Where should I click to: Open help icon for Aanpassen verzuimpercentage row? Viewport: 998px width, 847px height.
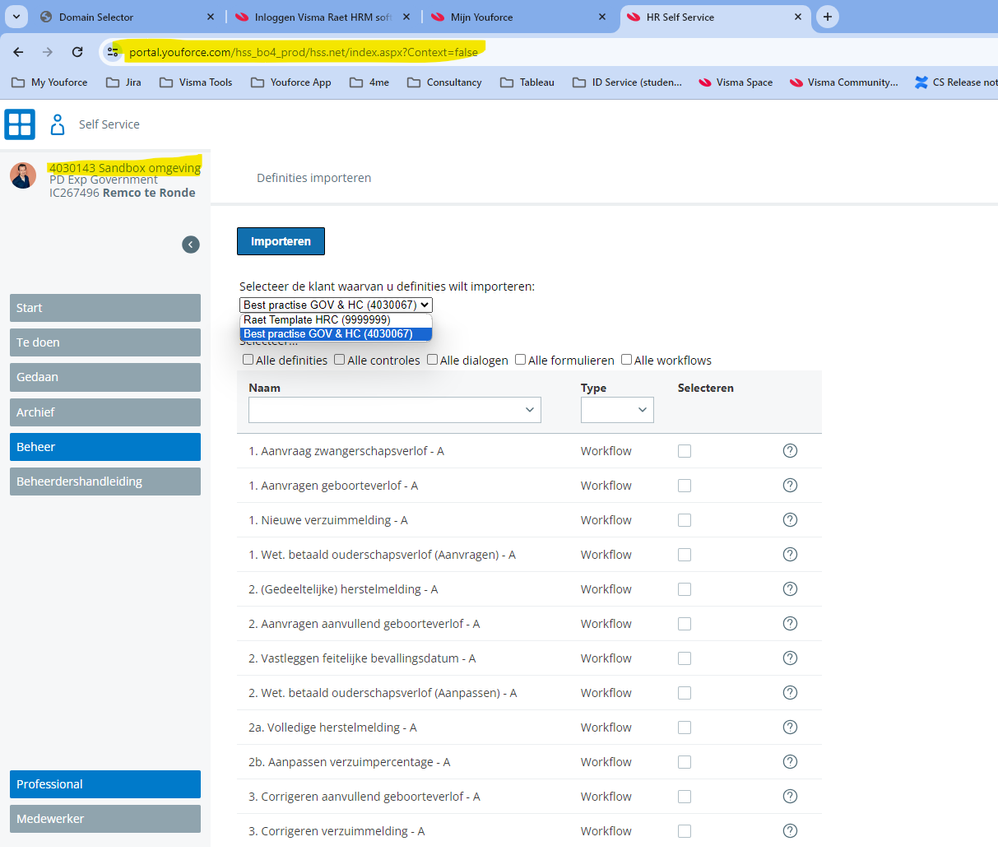[790, 762]
